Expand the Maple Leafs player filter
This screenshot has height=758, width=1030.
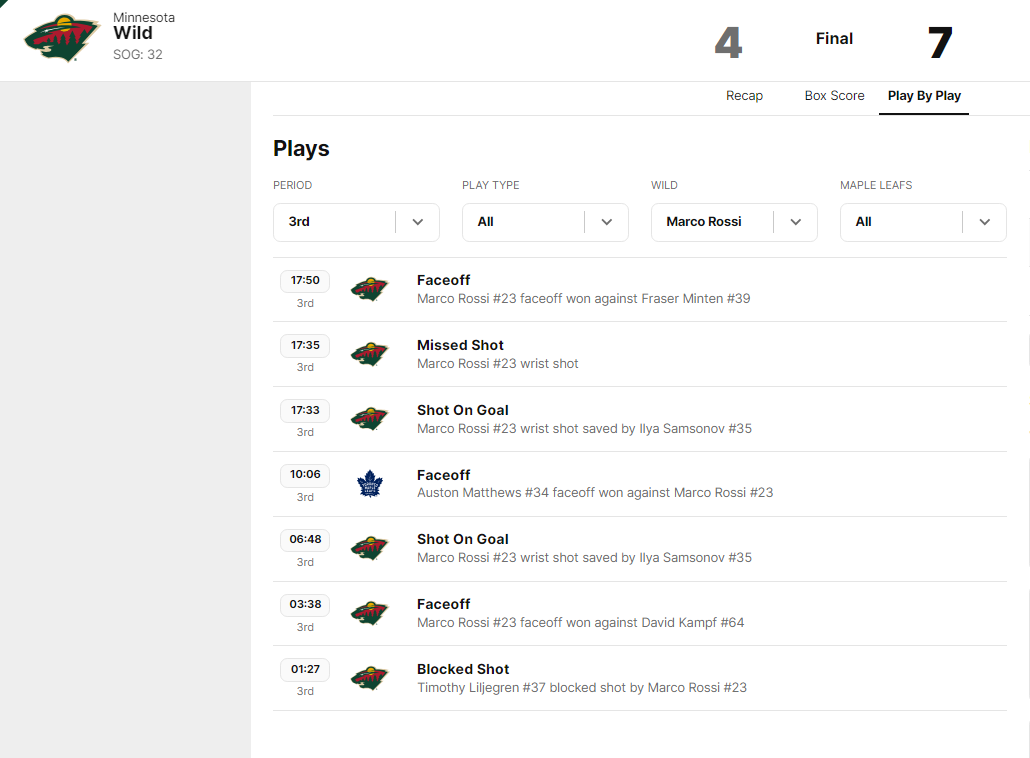922,222
